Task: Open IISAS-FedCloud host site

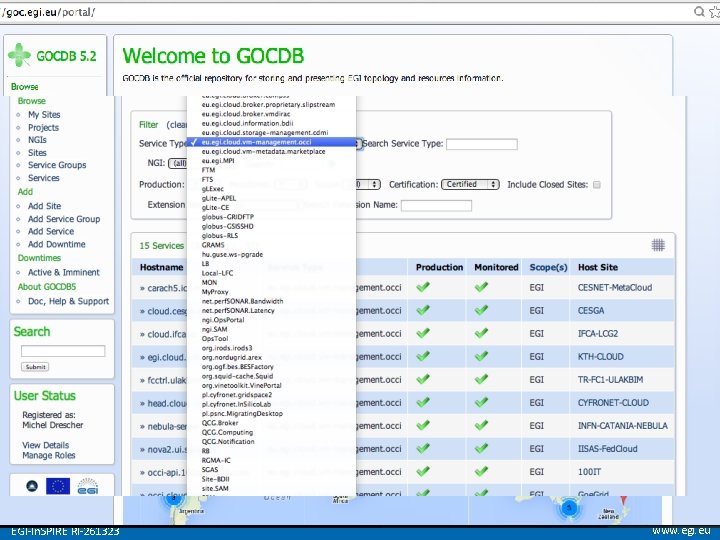Action: [x=608, y=449]
